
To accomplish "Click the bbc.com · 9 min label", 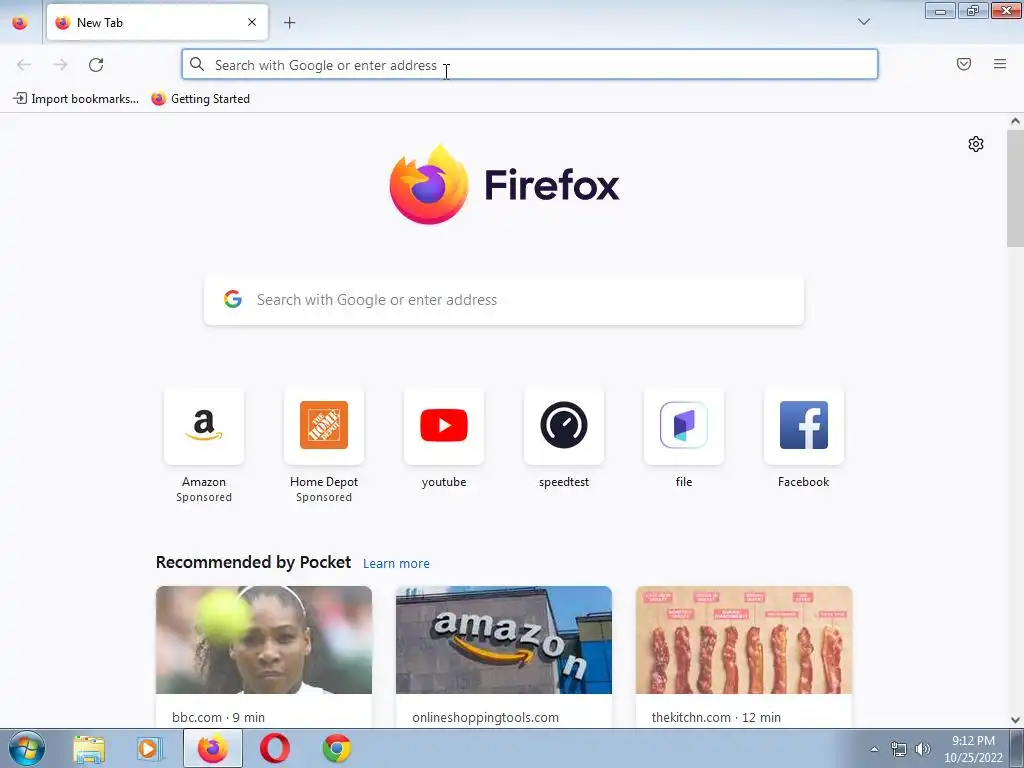I will (218, 717).
